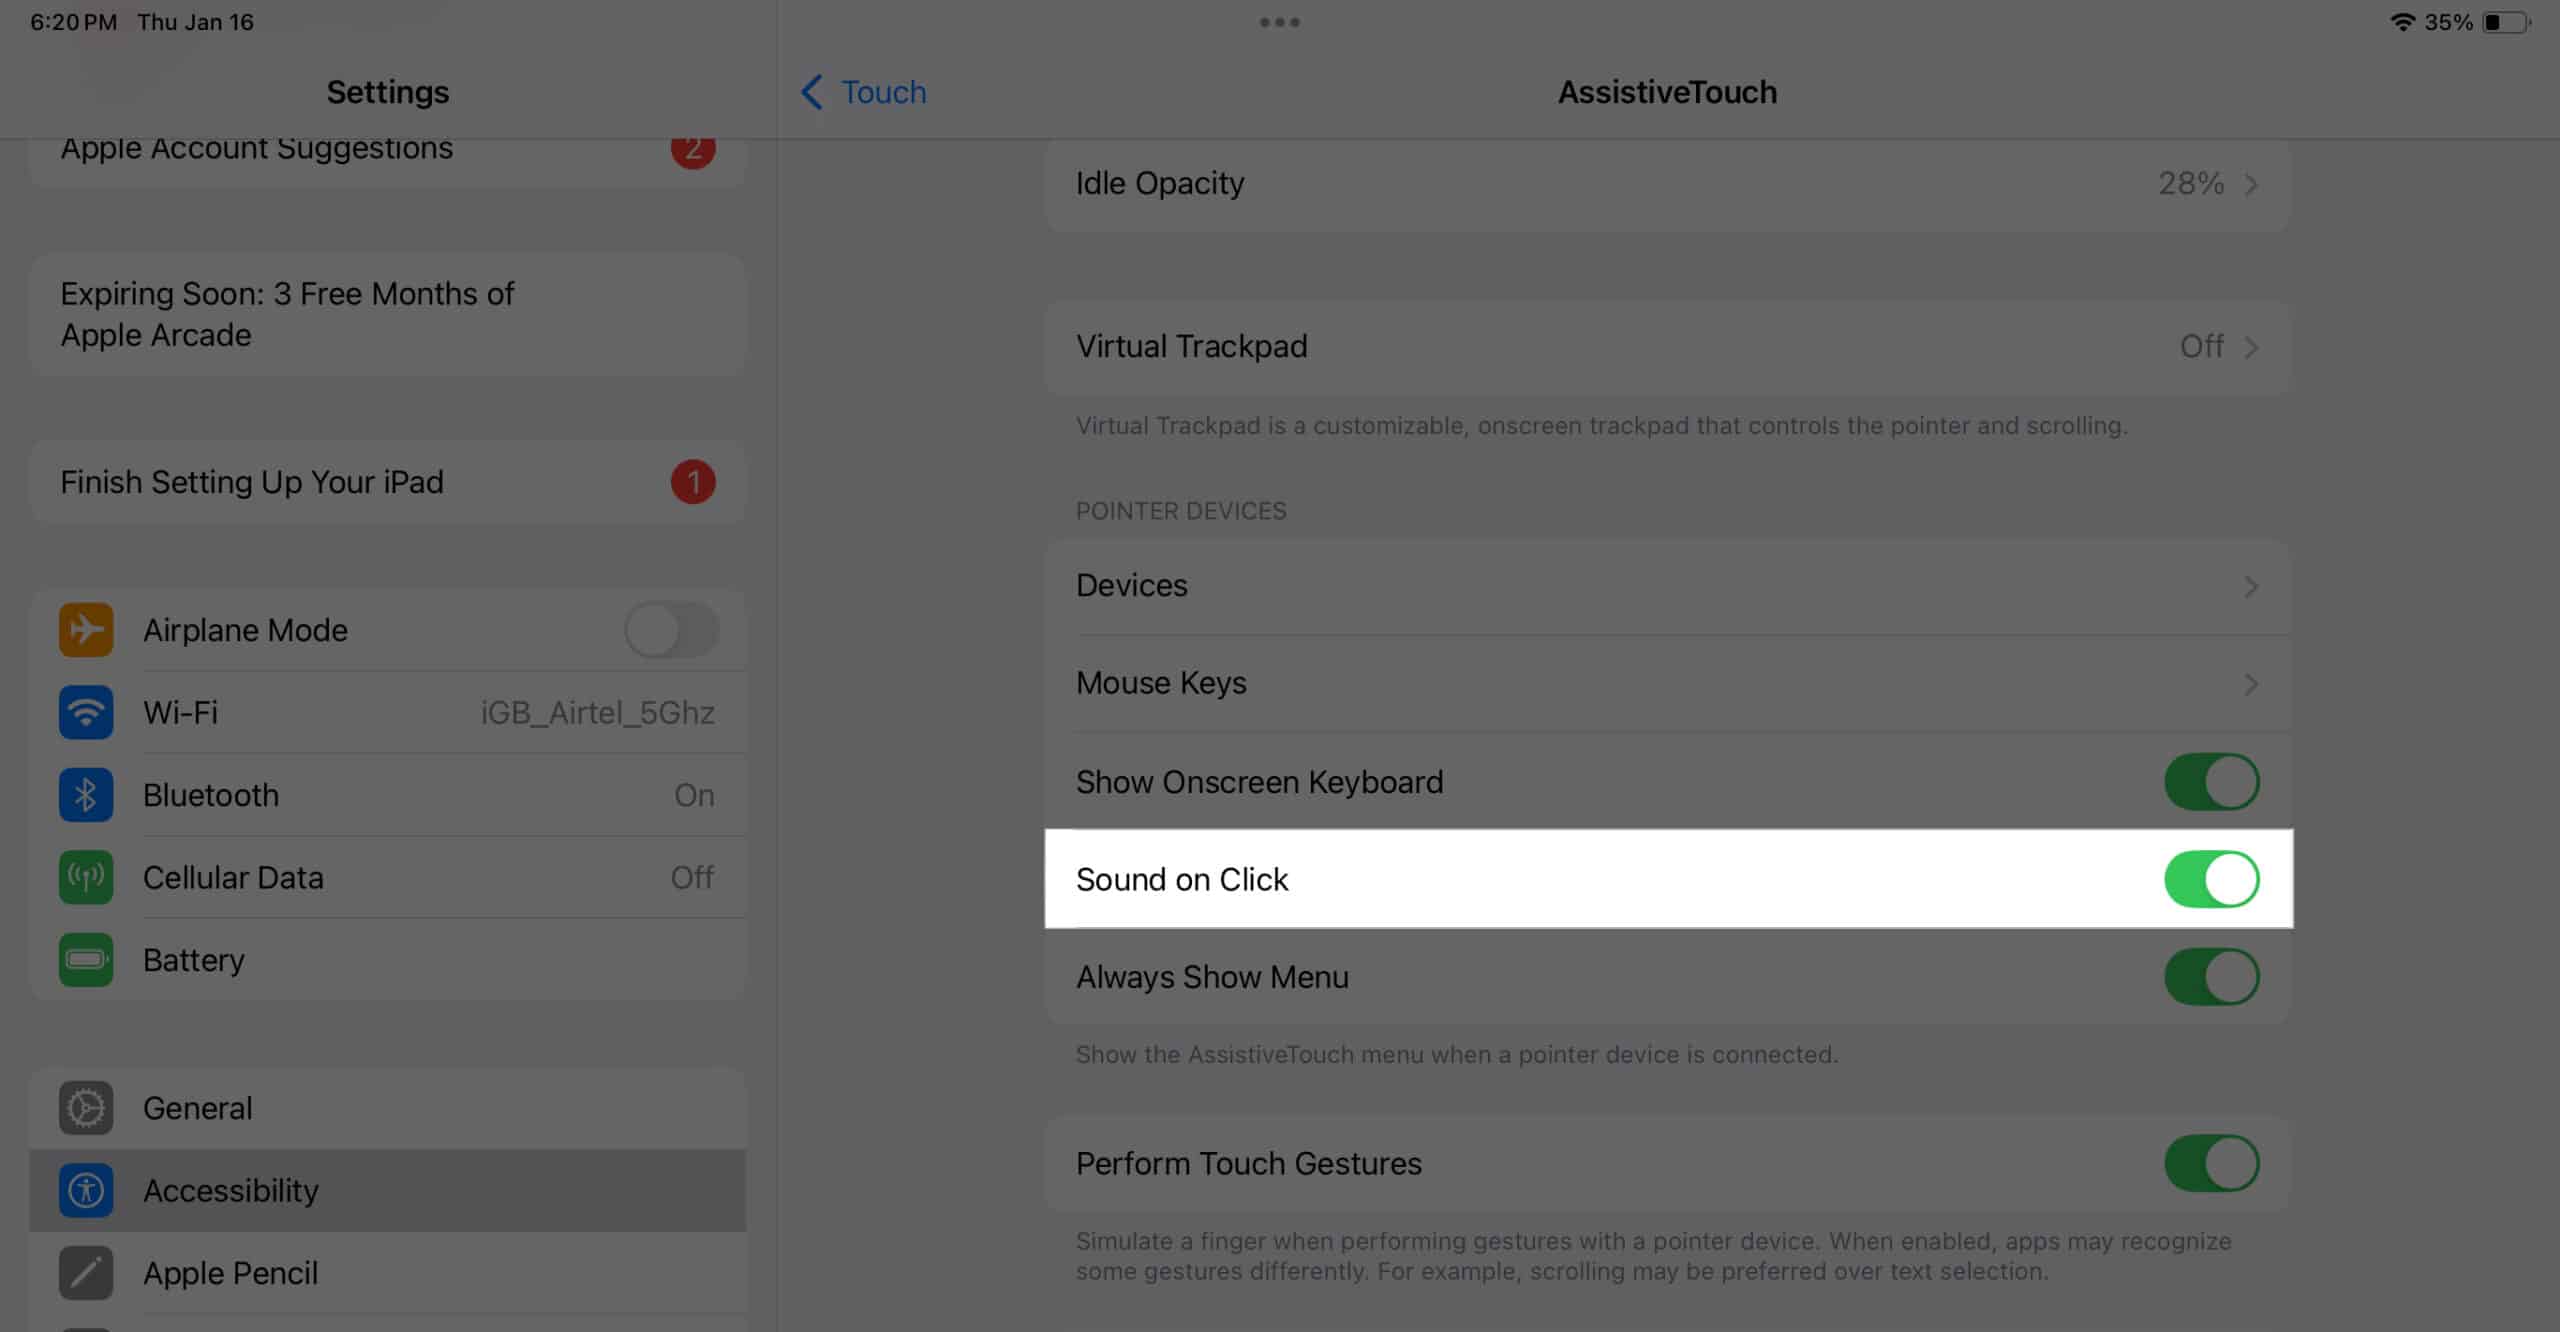Open Apple Arcade free months offer

(388, 313)
